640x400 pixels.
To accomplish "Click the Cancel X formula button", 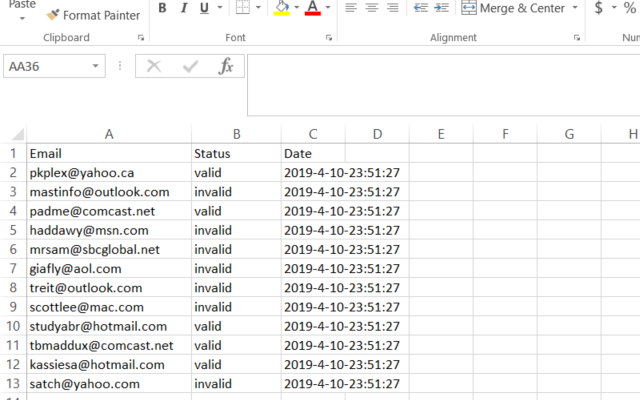I will [x=154, y=66].
